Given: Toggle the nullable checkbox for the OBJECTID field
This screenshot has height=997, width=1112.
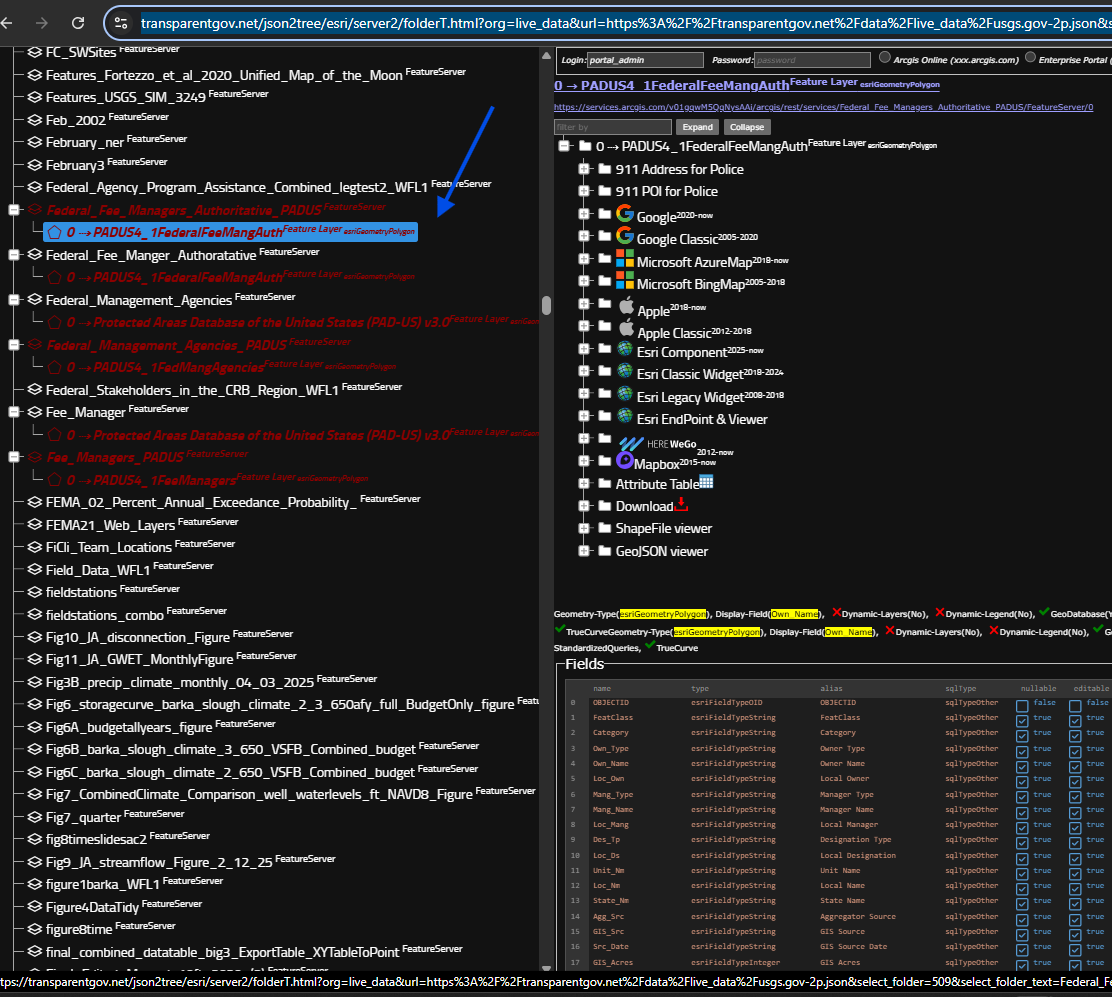Looking at the screenshot, I should pyautogui.click(x=1021, y=705).
